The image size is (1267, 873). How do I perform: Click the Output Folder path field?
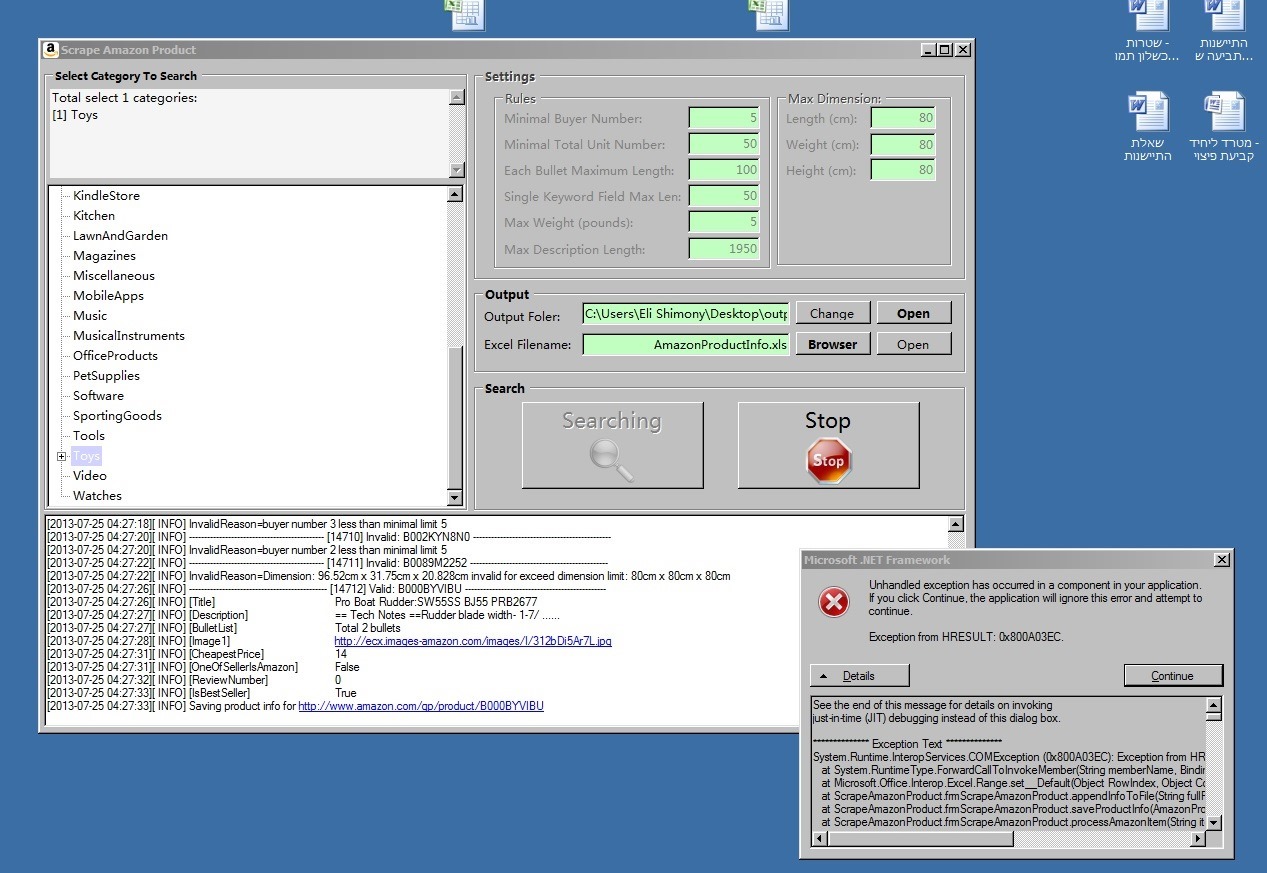[x=686, y=313]
